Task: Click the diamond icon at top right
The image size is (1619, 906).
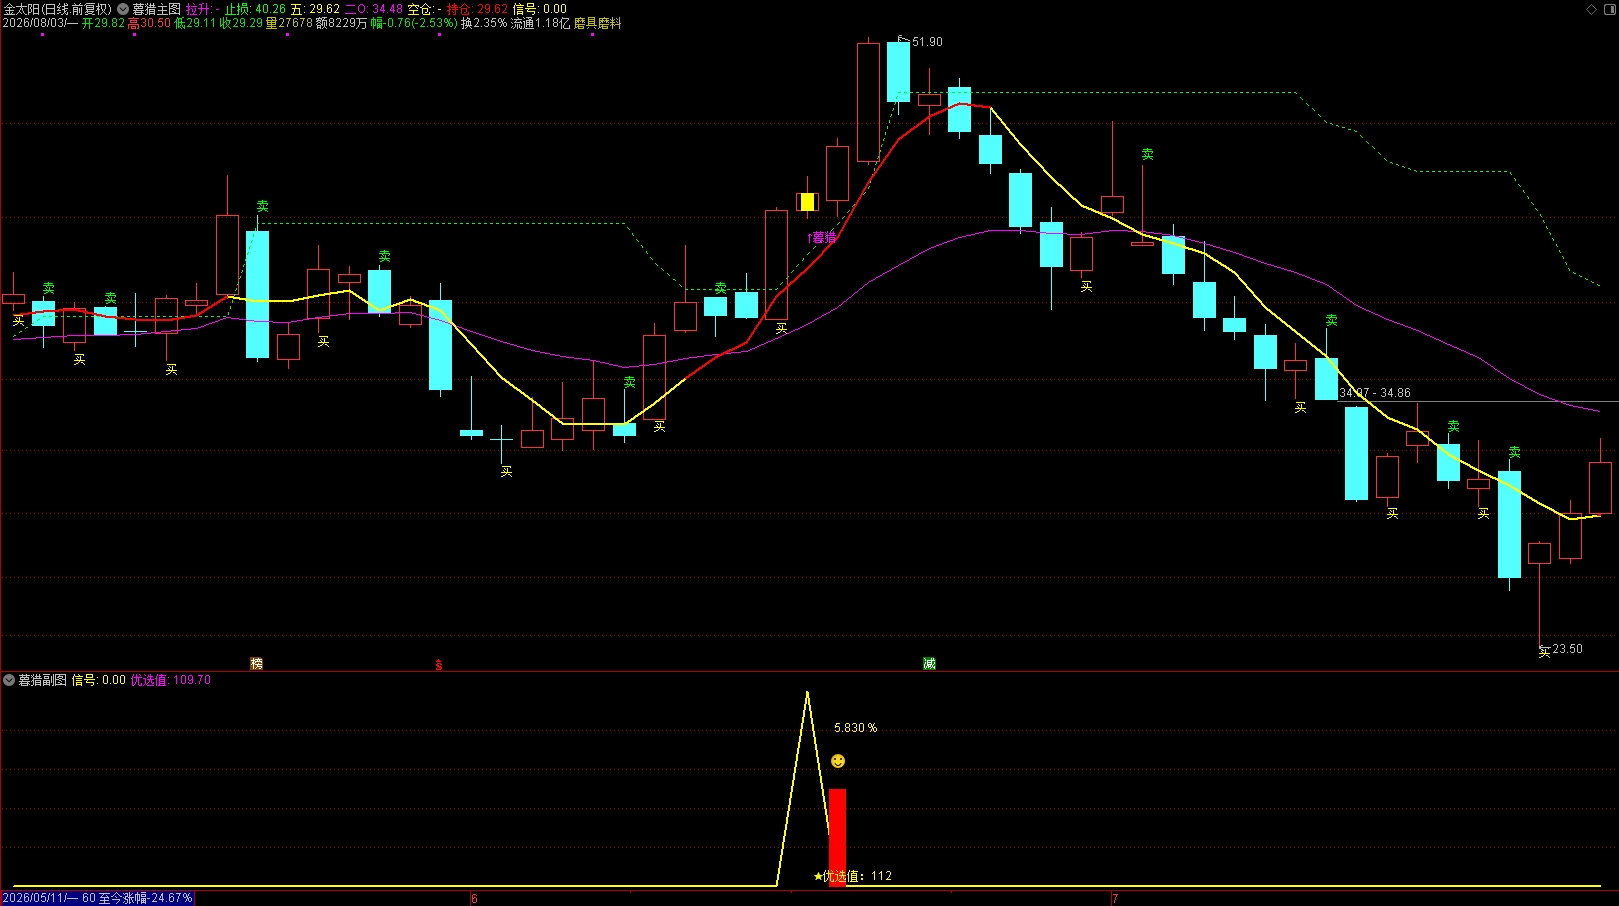Action: point(1592,9)
